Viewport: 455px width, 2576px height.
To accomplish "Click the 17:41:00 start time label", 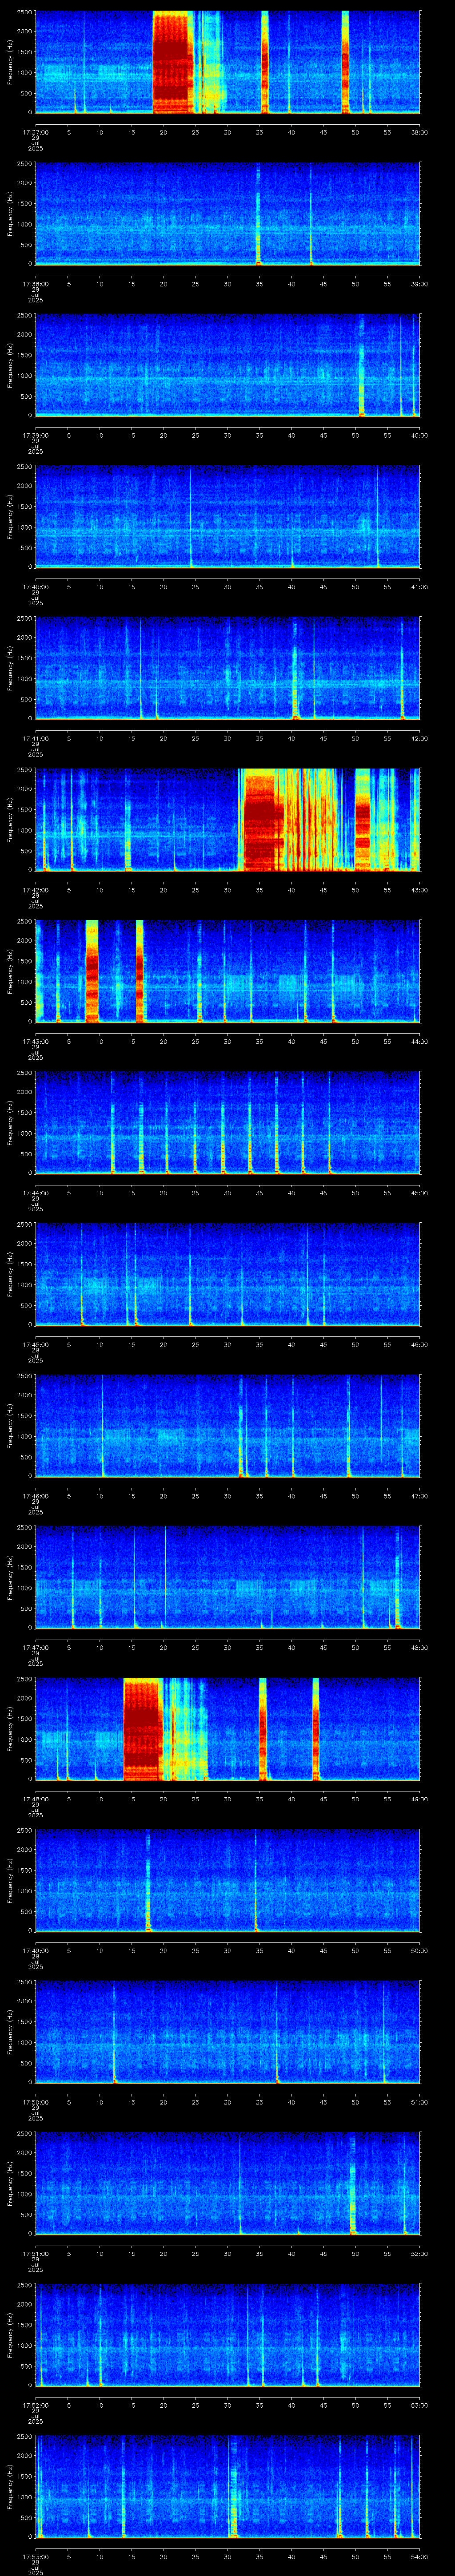I will coord(35,738).
